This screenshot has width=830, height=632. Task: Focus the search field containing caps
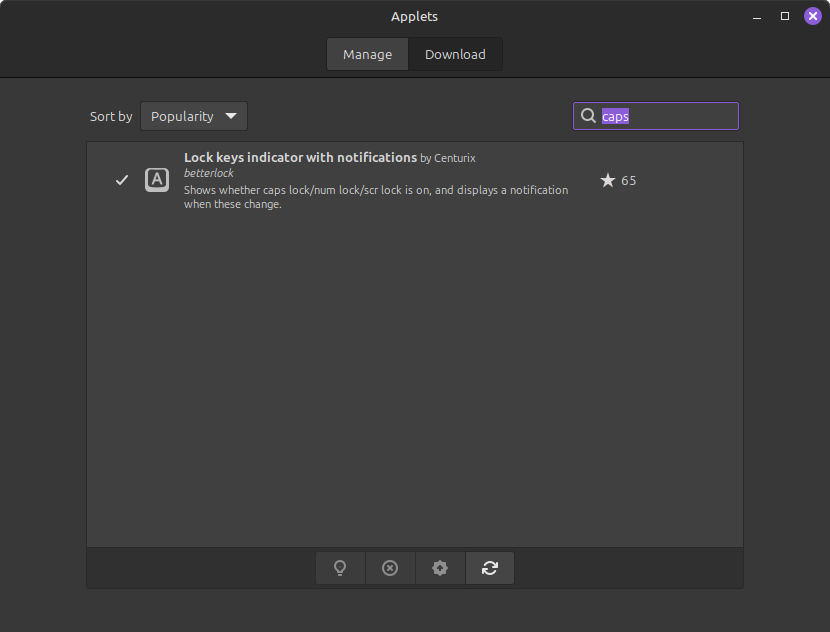click(665, 116)
